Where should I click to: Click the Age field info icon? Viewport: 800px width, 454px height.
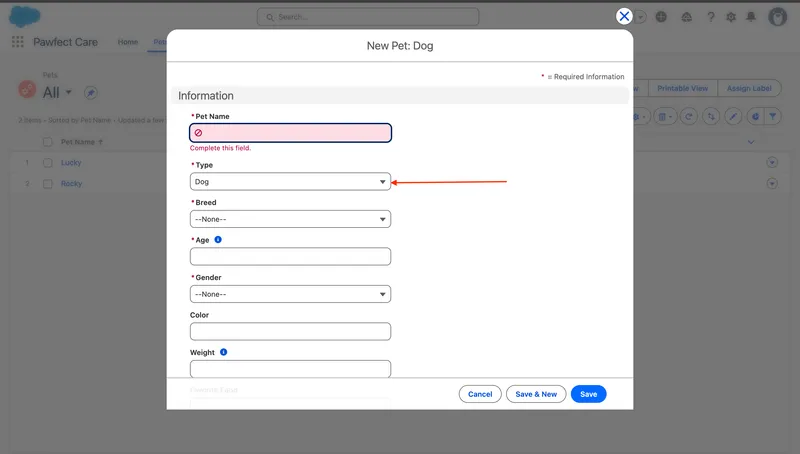click(218, 240)
